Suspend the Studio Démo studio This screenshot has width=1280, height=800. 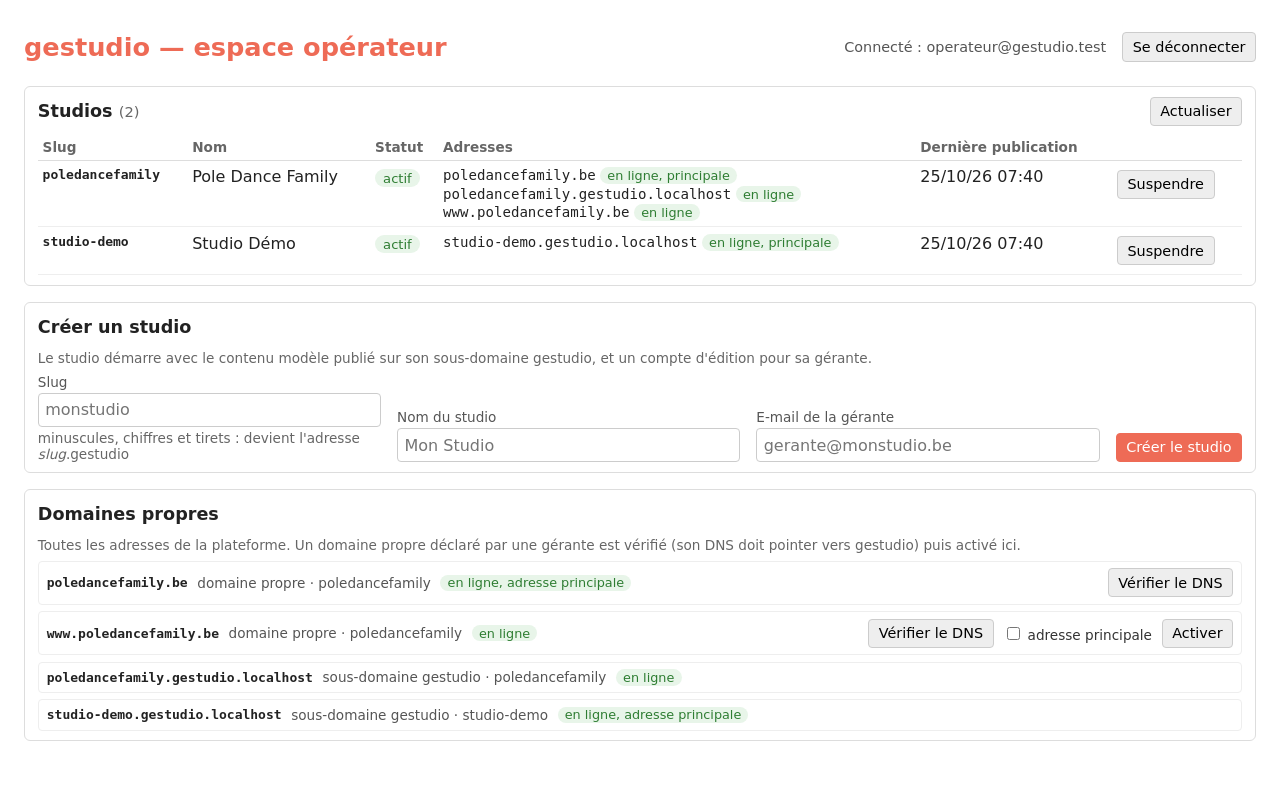tap(1165, 250)
